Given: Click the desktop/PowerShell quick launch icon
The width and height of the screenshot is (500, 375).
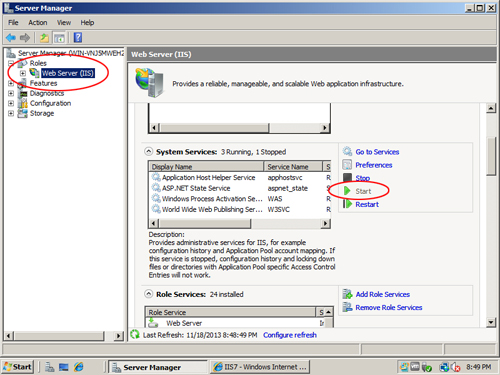Looking at the screenshot, I should 64,367.
